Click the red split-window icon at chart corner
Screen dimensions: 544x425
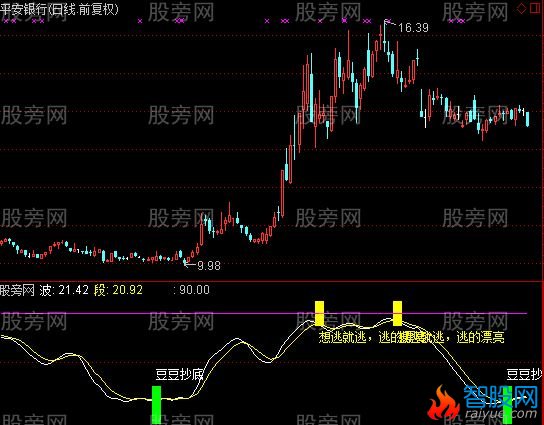pyautogui.click(x=535, y=9)
